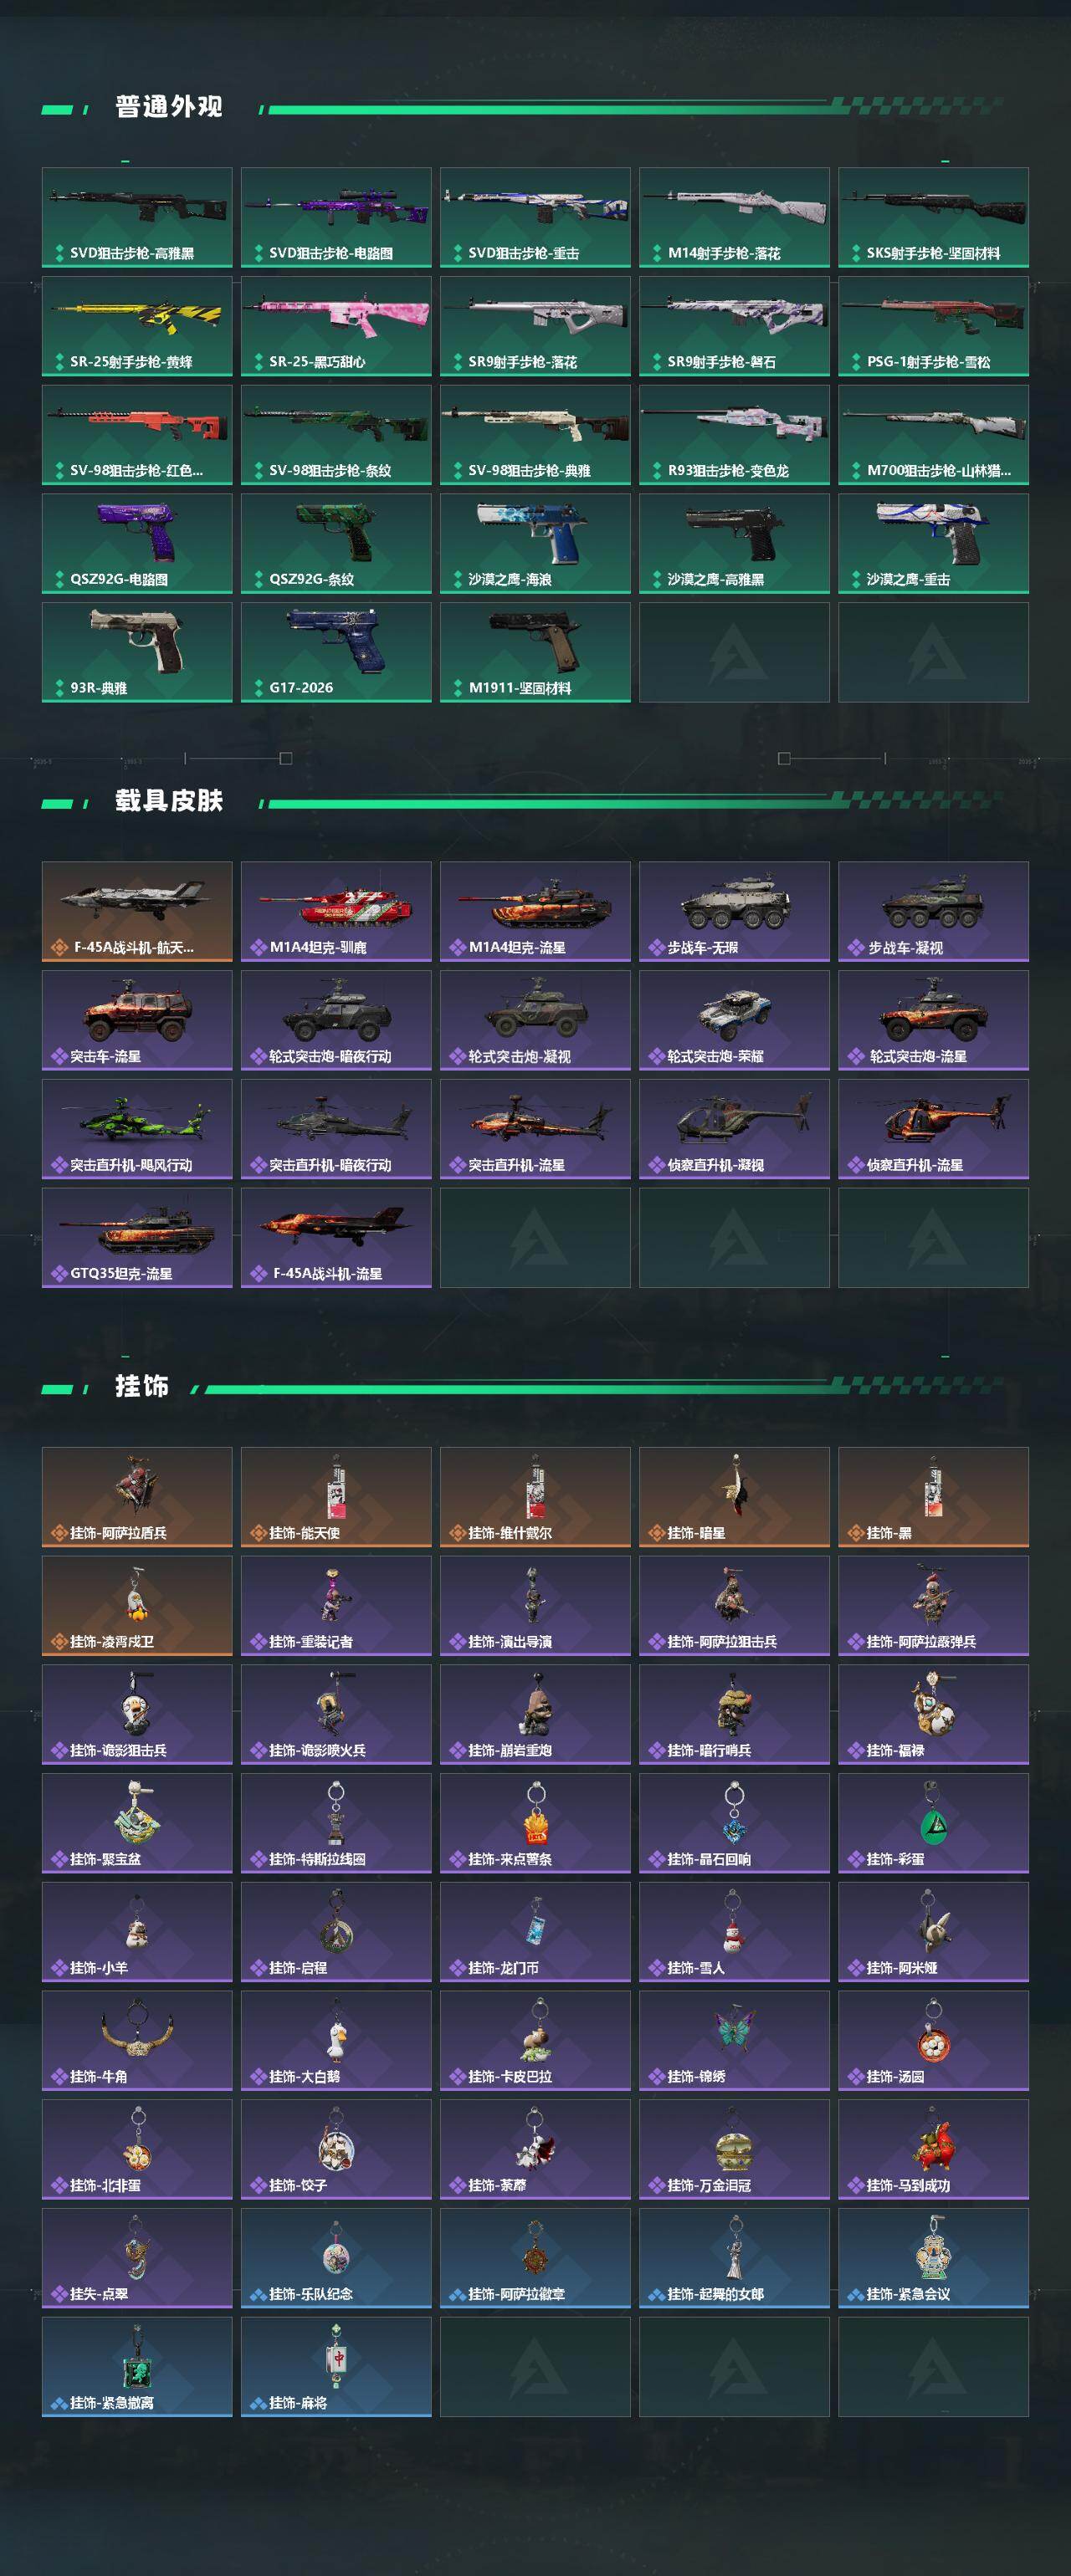The width and height of the screenshot is (1071, 2576).
Task: Click the 挂饰-阿萨拉盾兵 orange-rarity charm
Action: [x=137, y=1497]
